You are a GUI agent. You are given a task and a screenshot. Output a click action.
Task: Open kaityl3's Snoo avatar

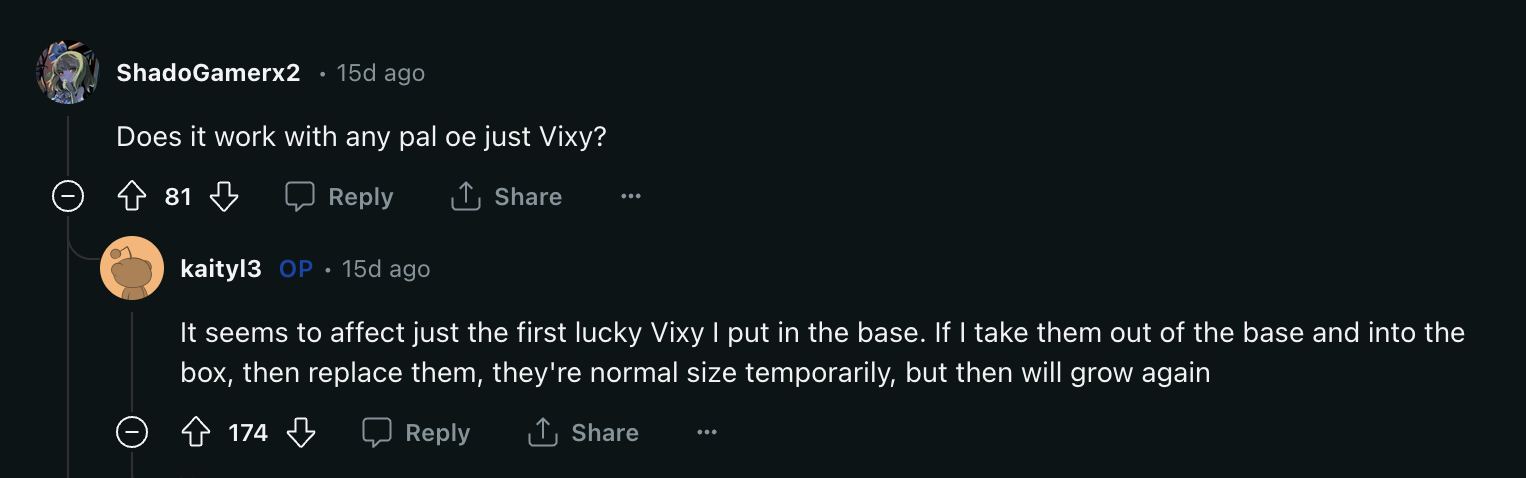132,268
